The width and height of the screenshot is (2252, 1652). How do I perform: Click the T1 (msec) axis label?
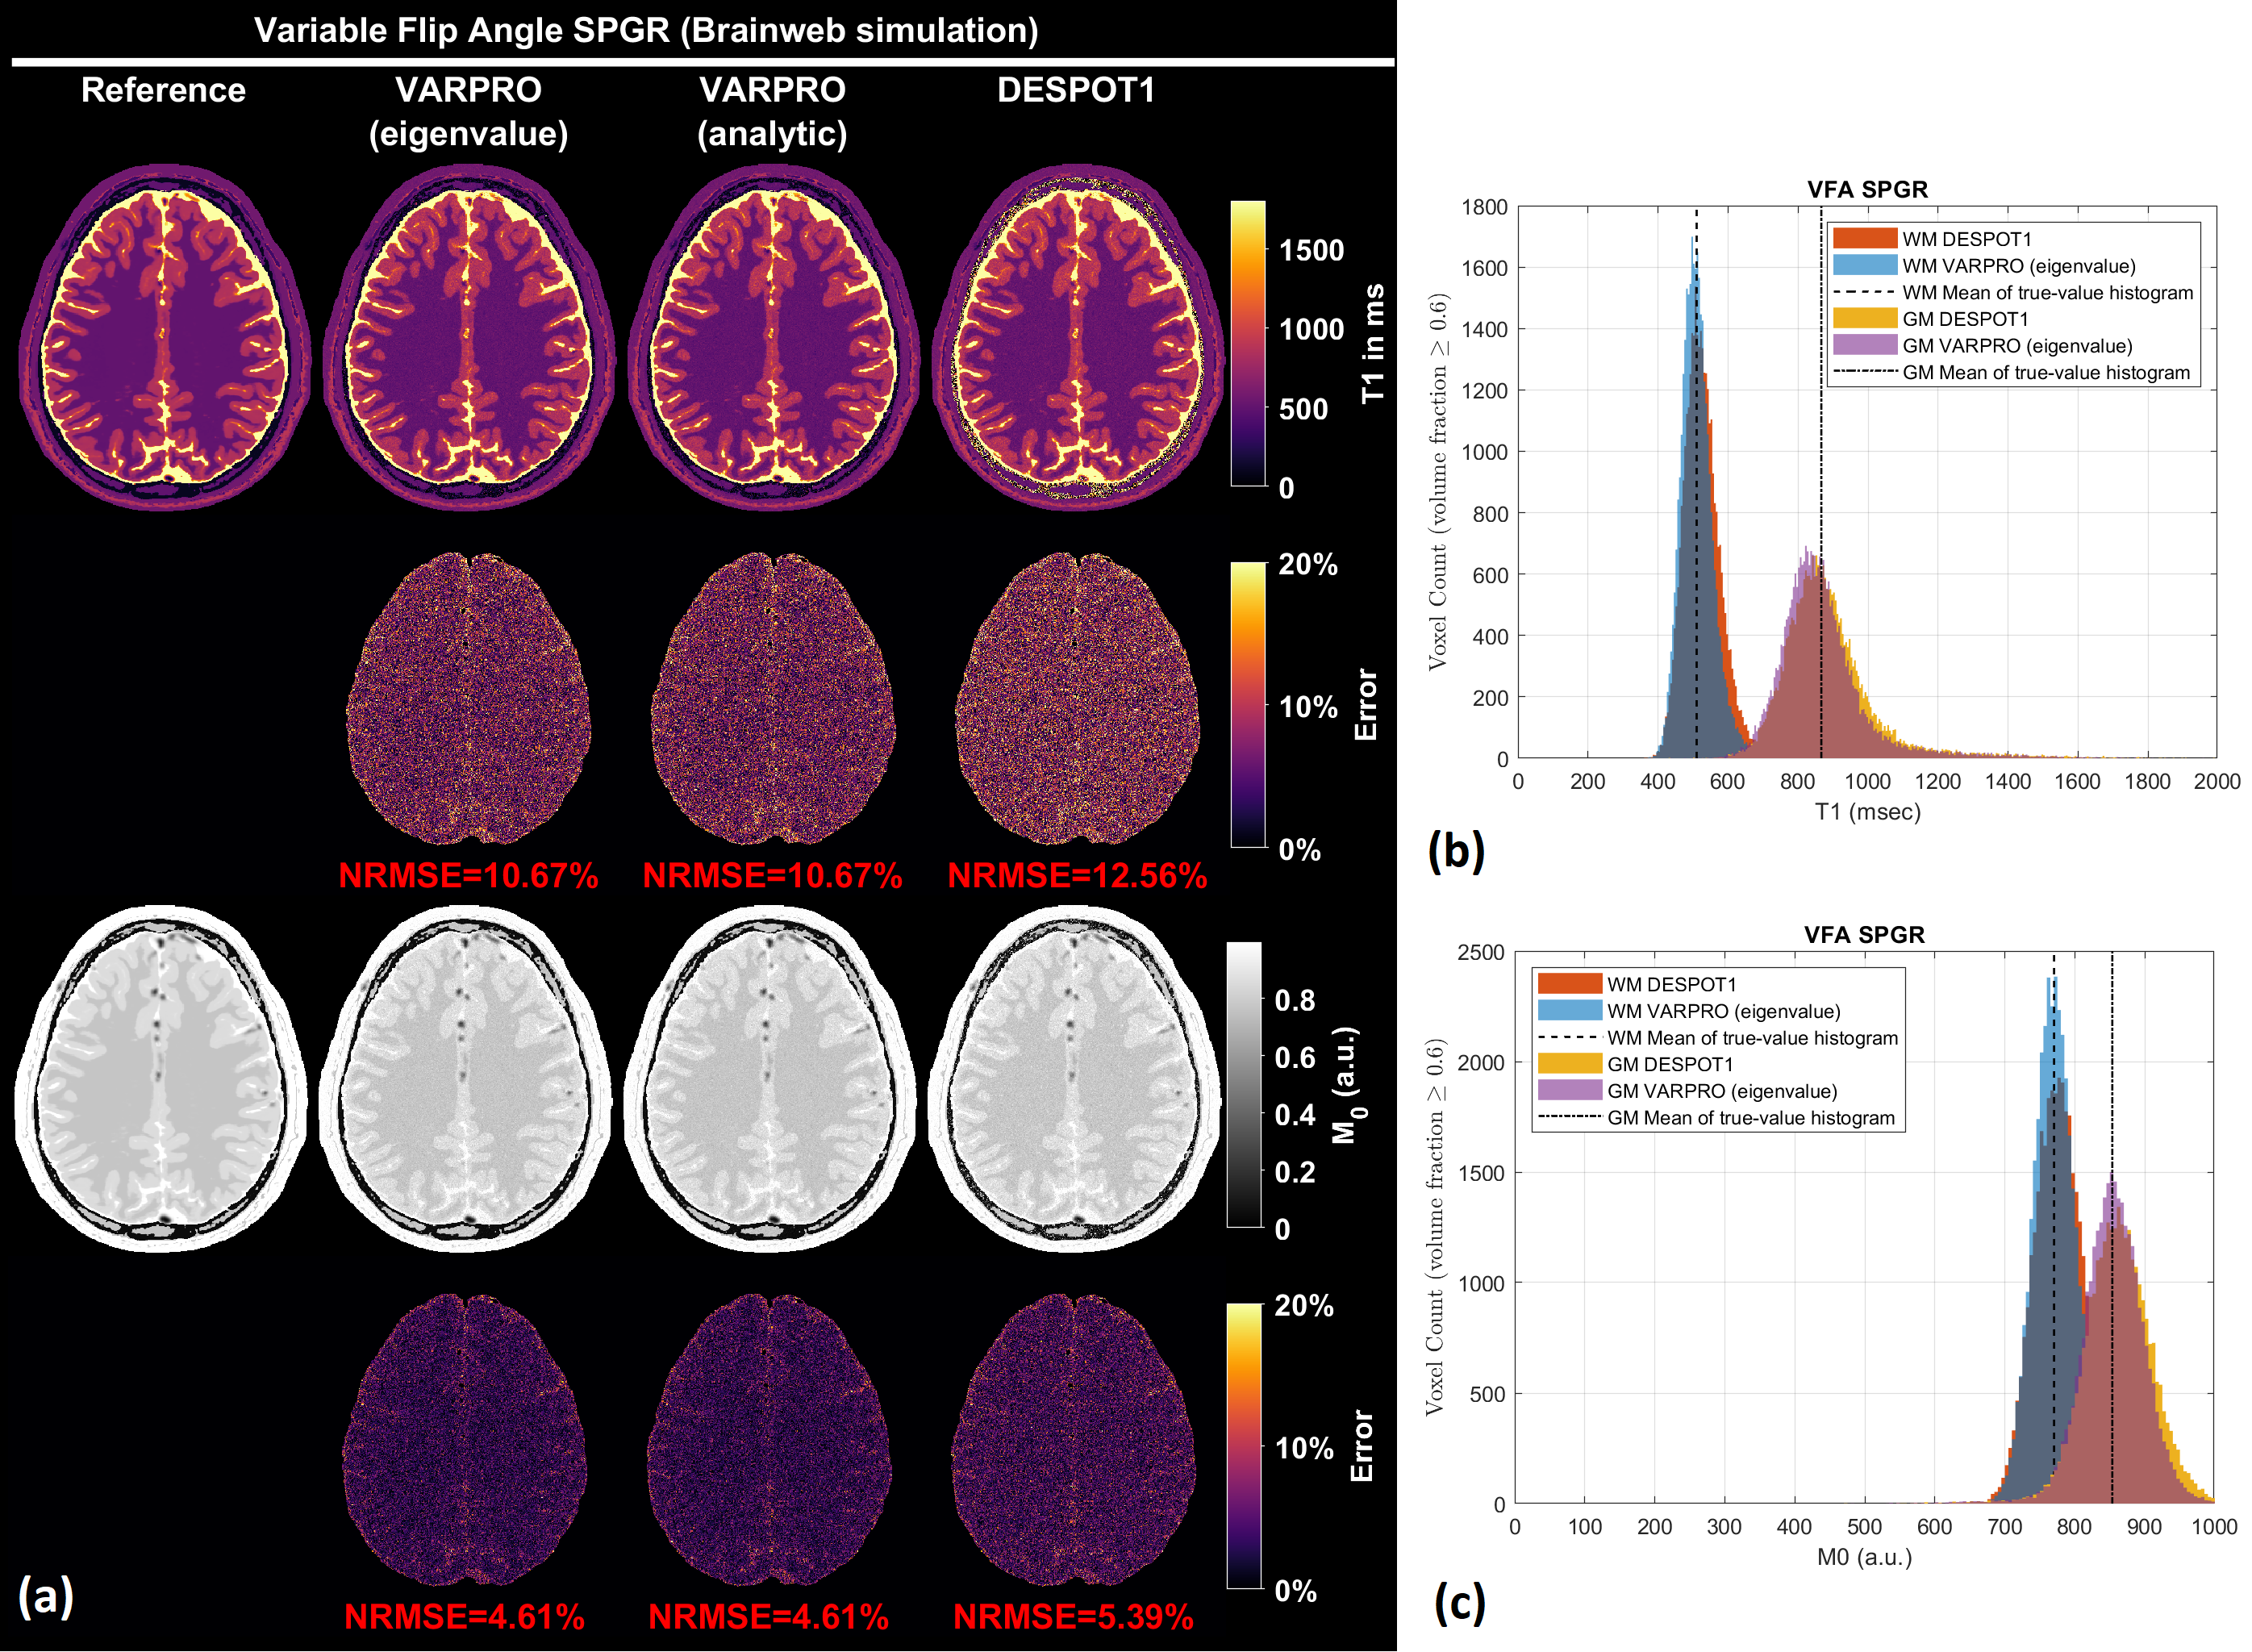tap(1867, 812)
